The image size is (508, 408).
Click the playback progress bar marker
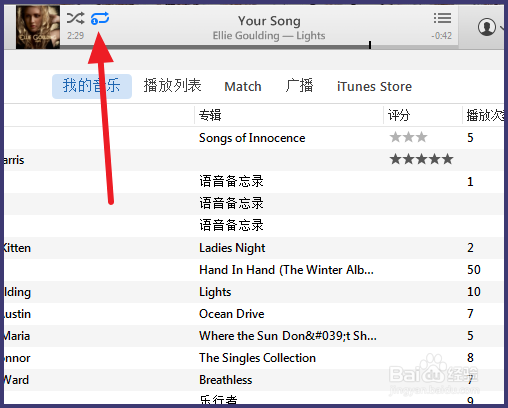[x=370, y=45]
